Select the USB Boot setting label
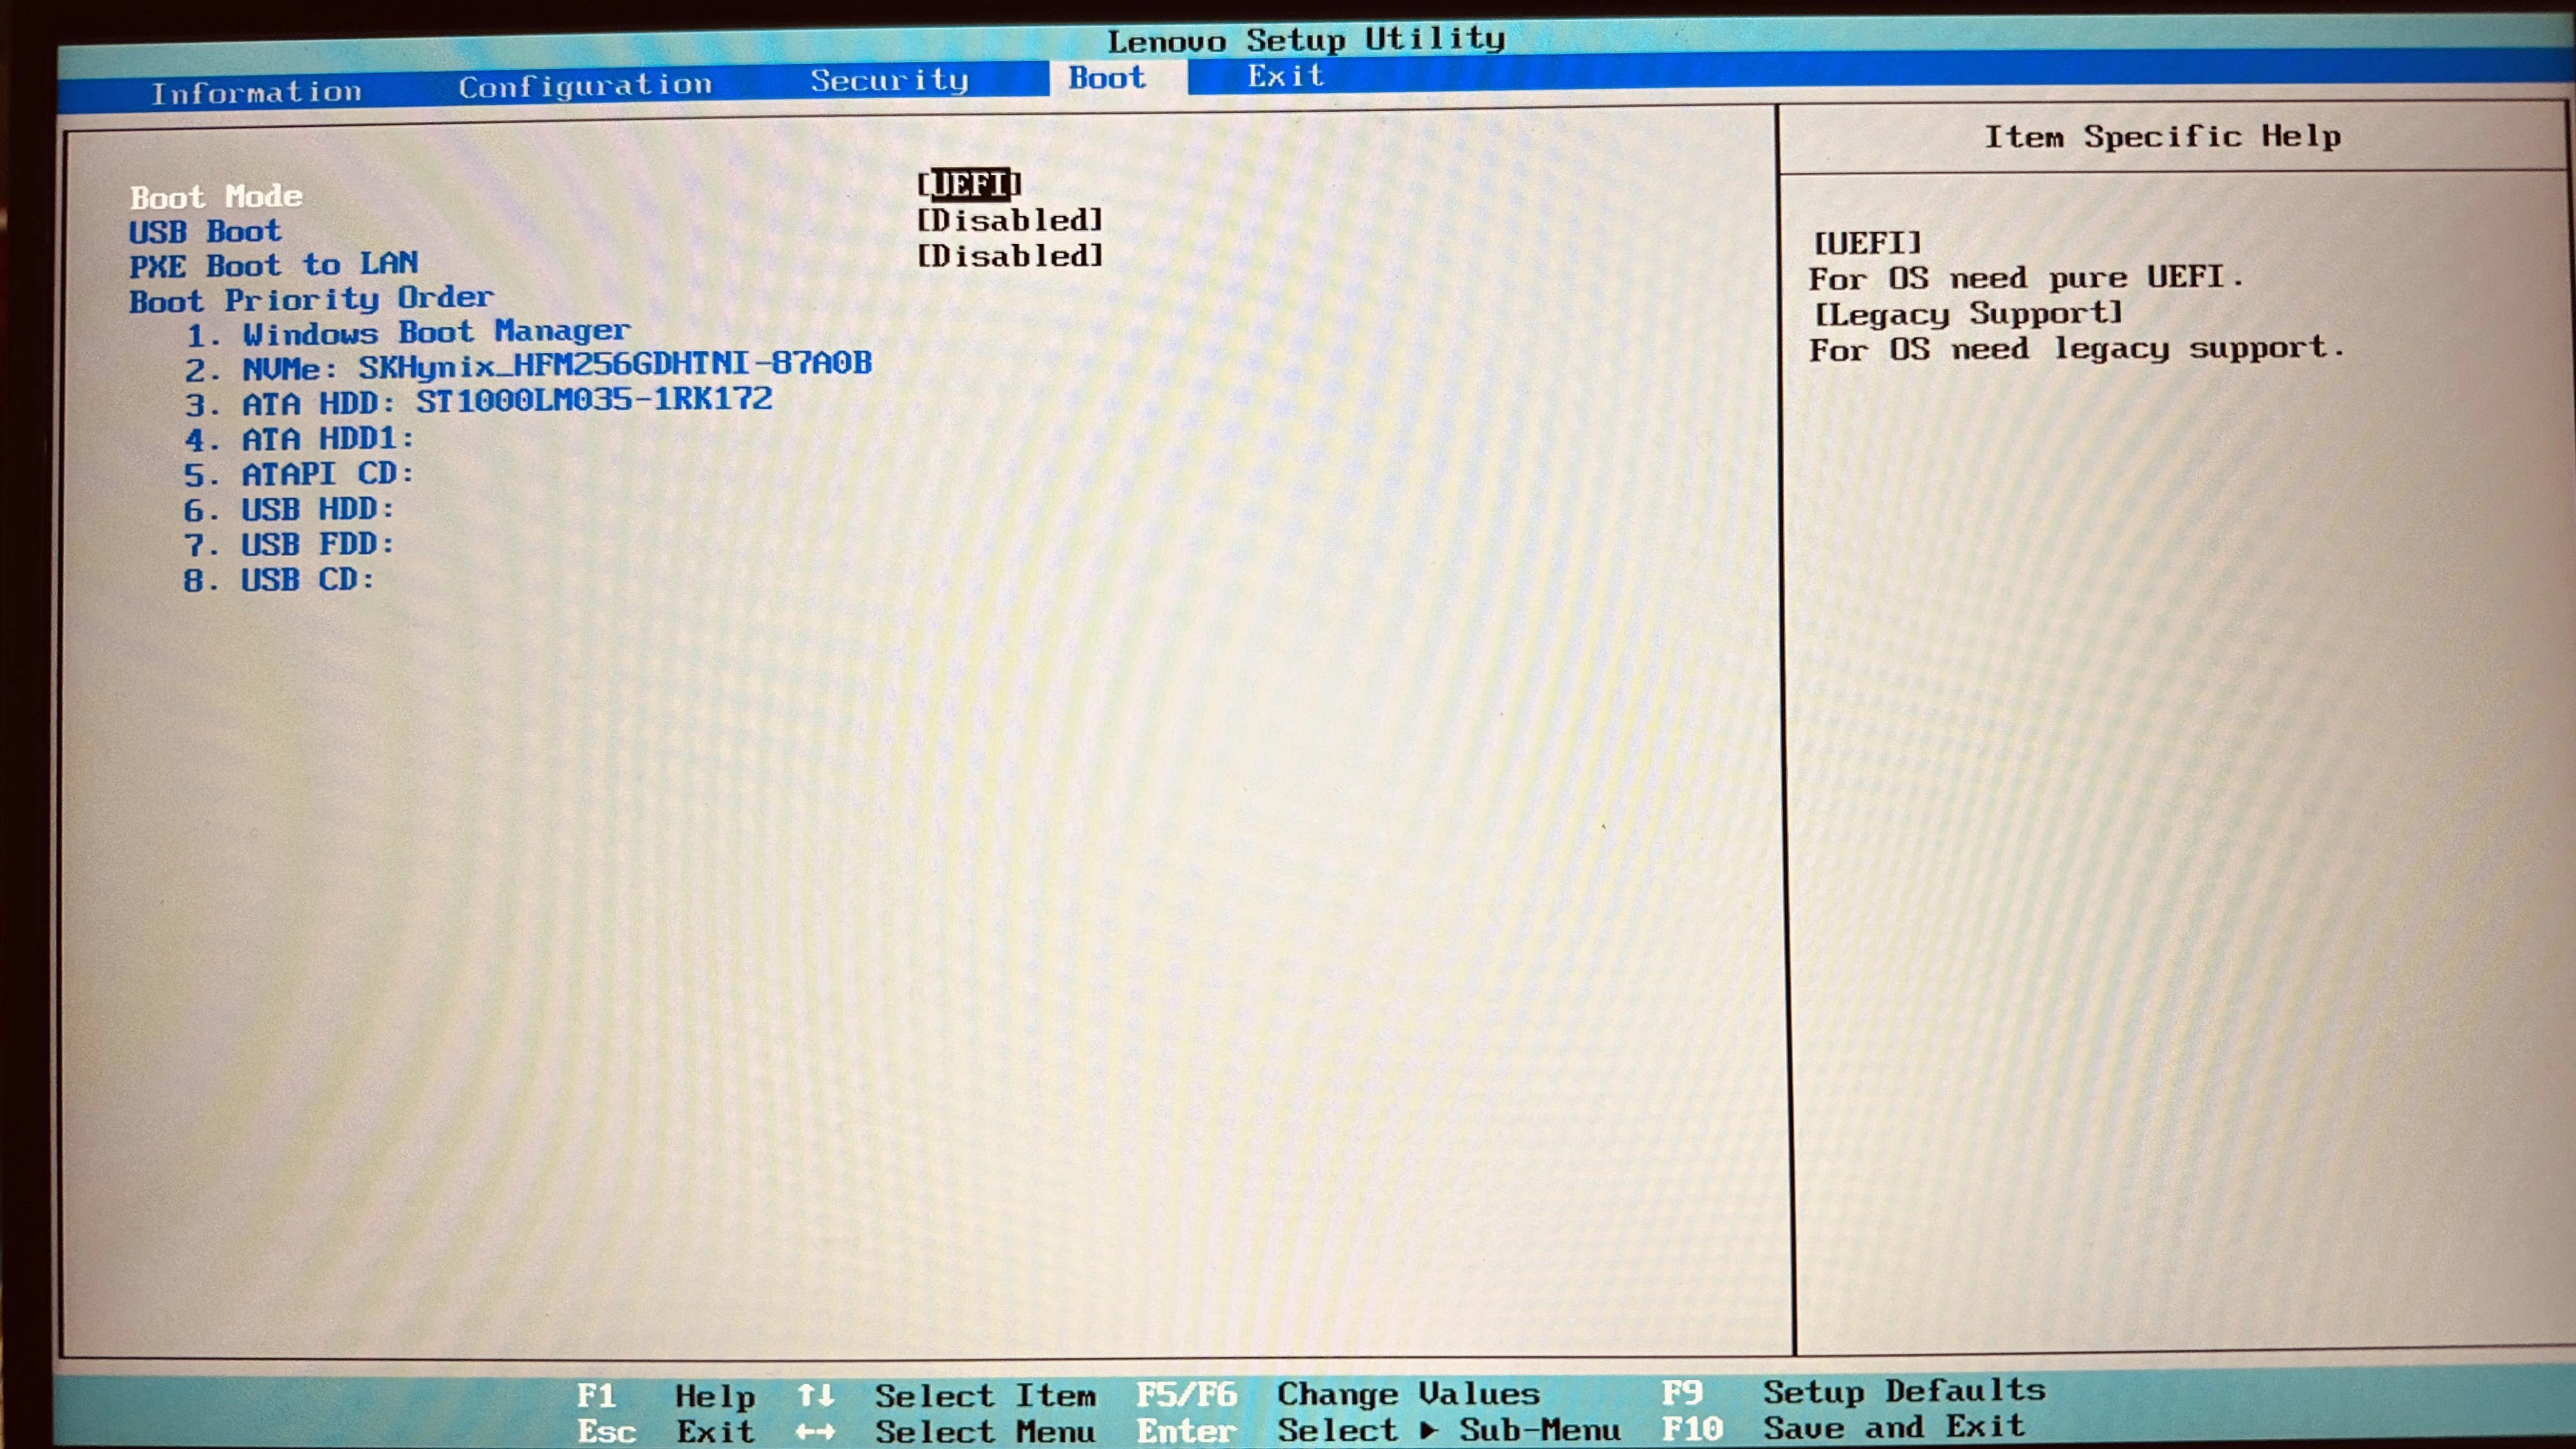The height and width of the screenshot is (1449, 2576). click(x=205, y=232)
